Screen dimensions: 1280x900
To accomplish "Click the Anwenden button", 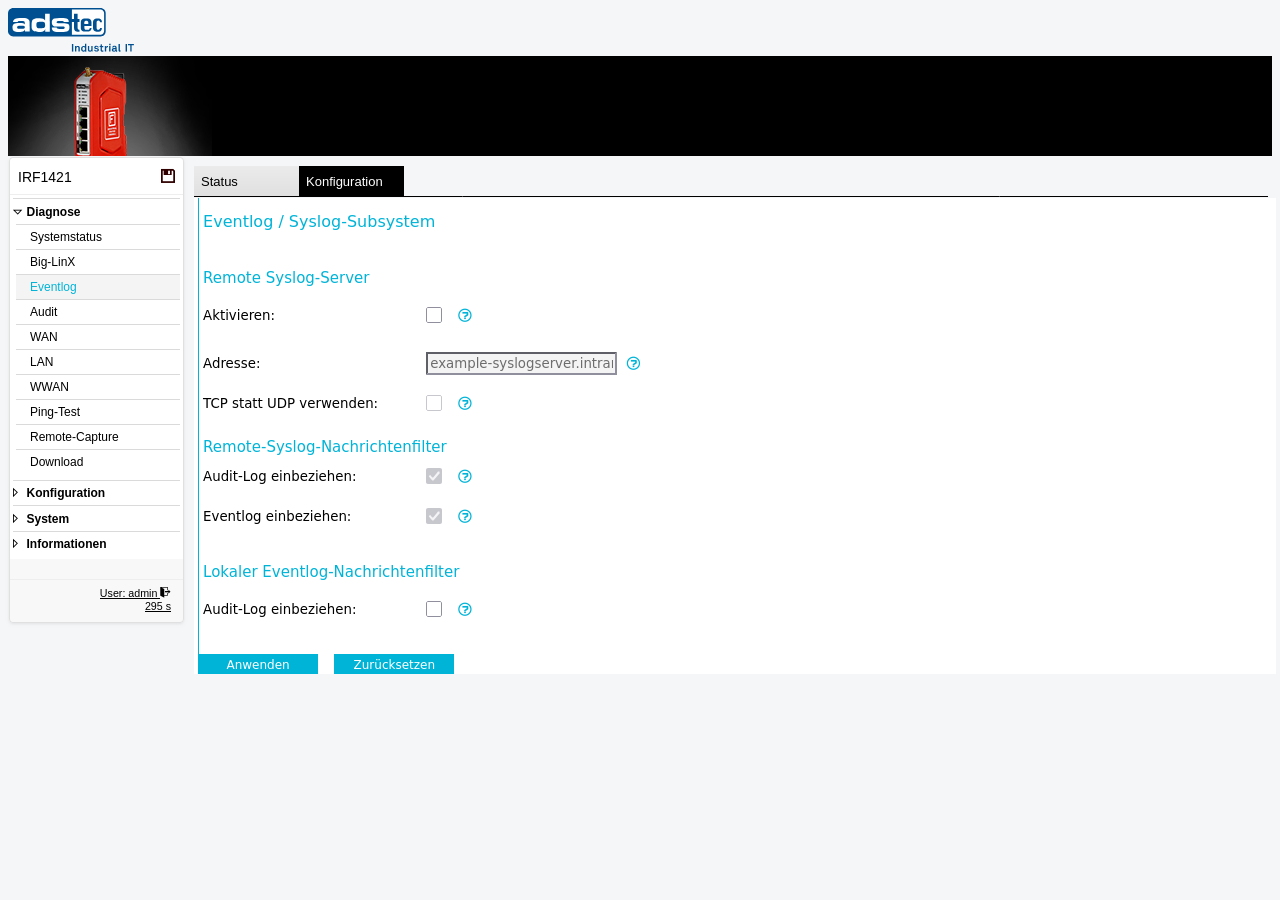I will [x=258, y=664].
